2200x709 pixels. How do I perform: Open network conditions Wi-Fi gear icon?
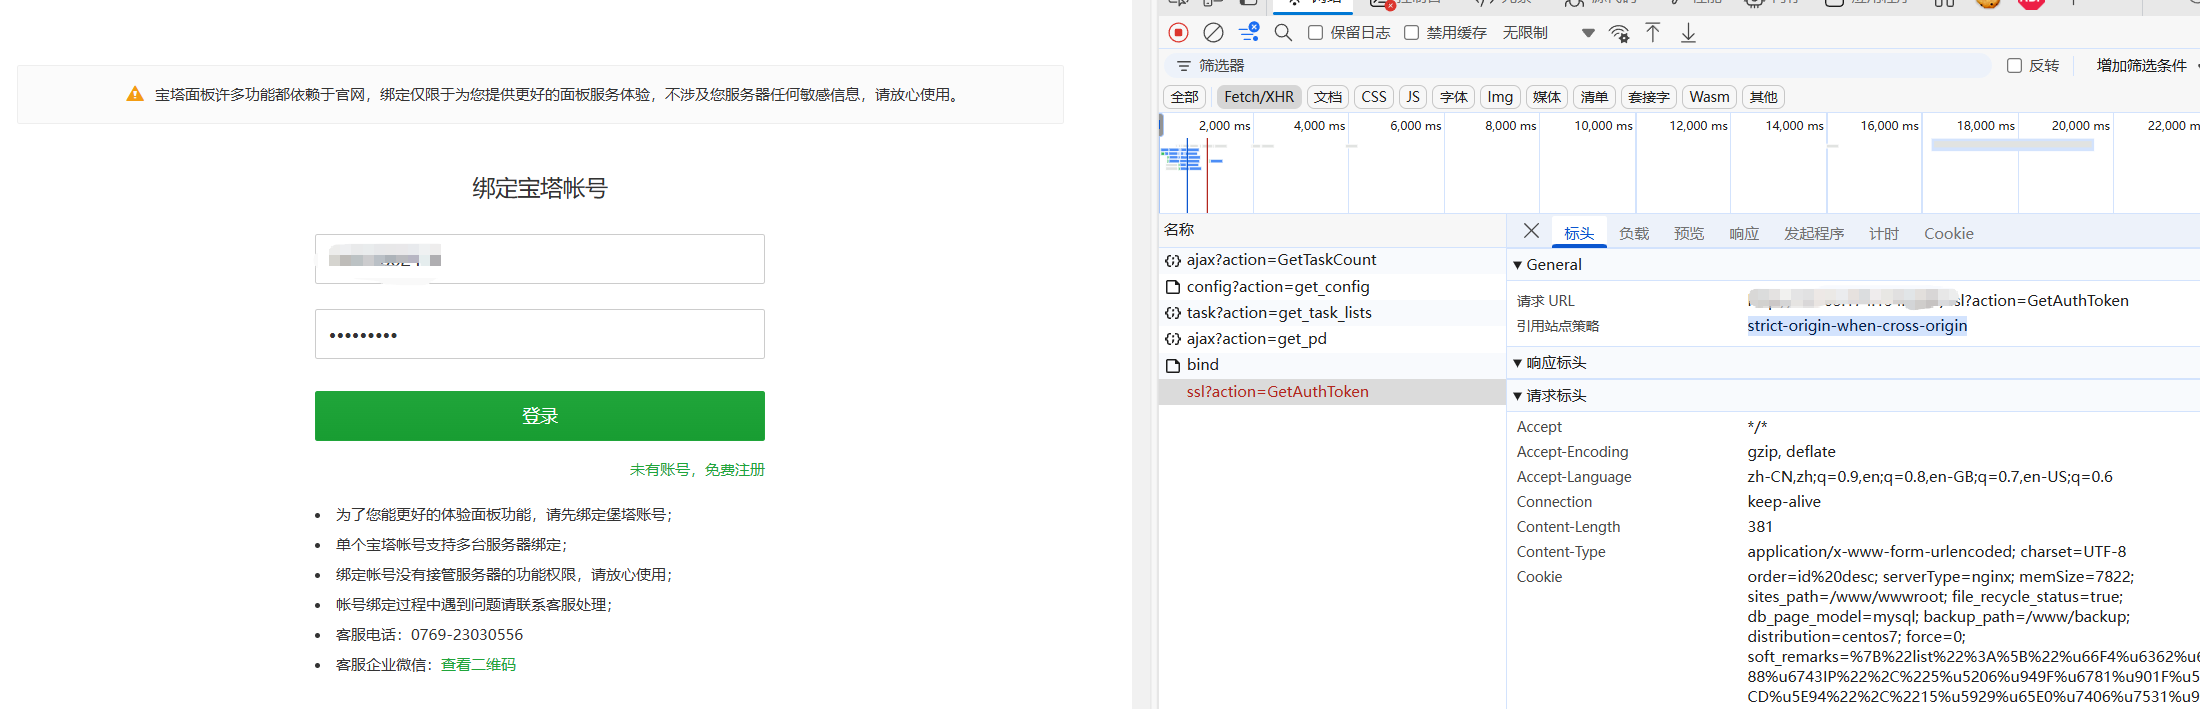click(1619, 33)
